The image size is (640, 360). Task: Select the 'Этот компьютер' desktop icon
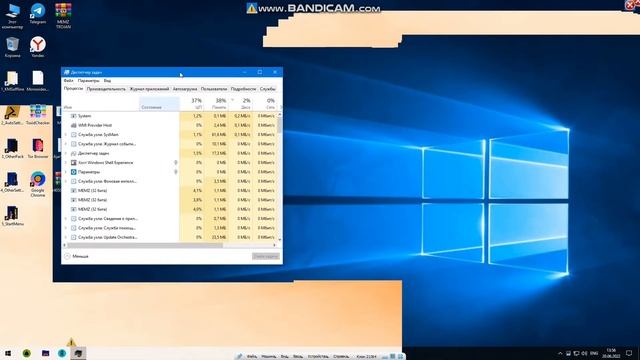tap(12, 16)
